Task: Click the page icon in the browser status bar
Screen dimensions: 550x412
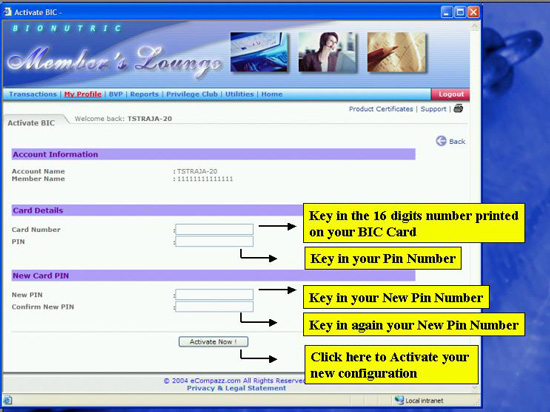Action: 7,400
